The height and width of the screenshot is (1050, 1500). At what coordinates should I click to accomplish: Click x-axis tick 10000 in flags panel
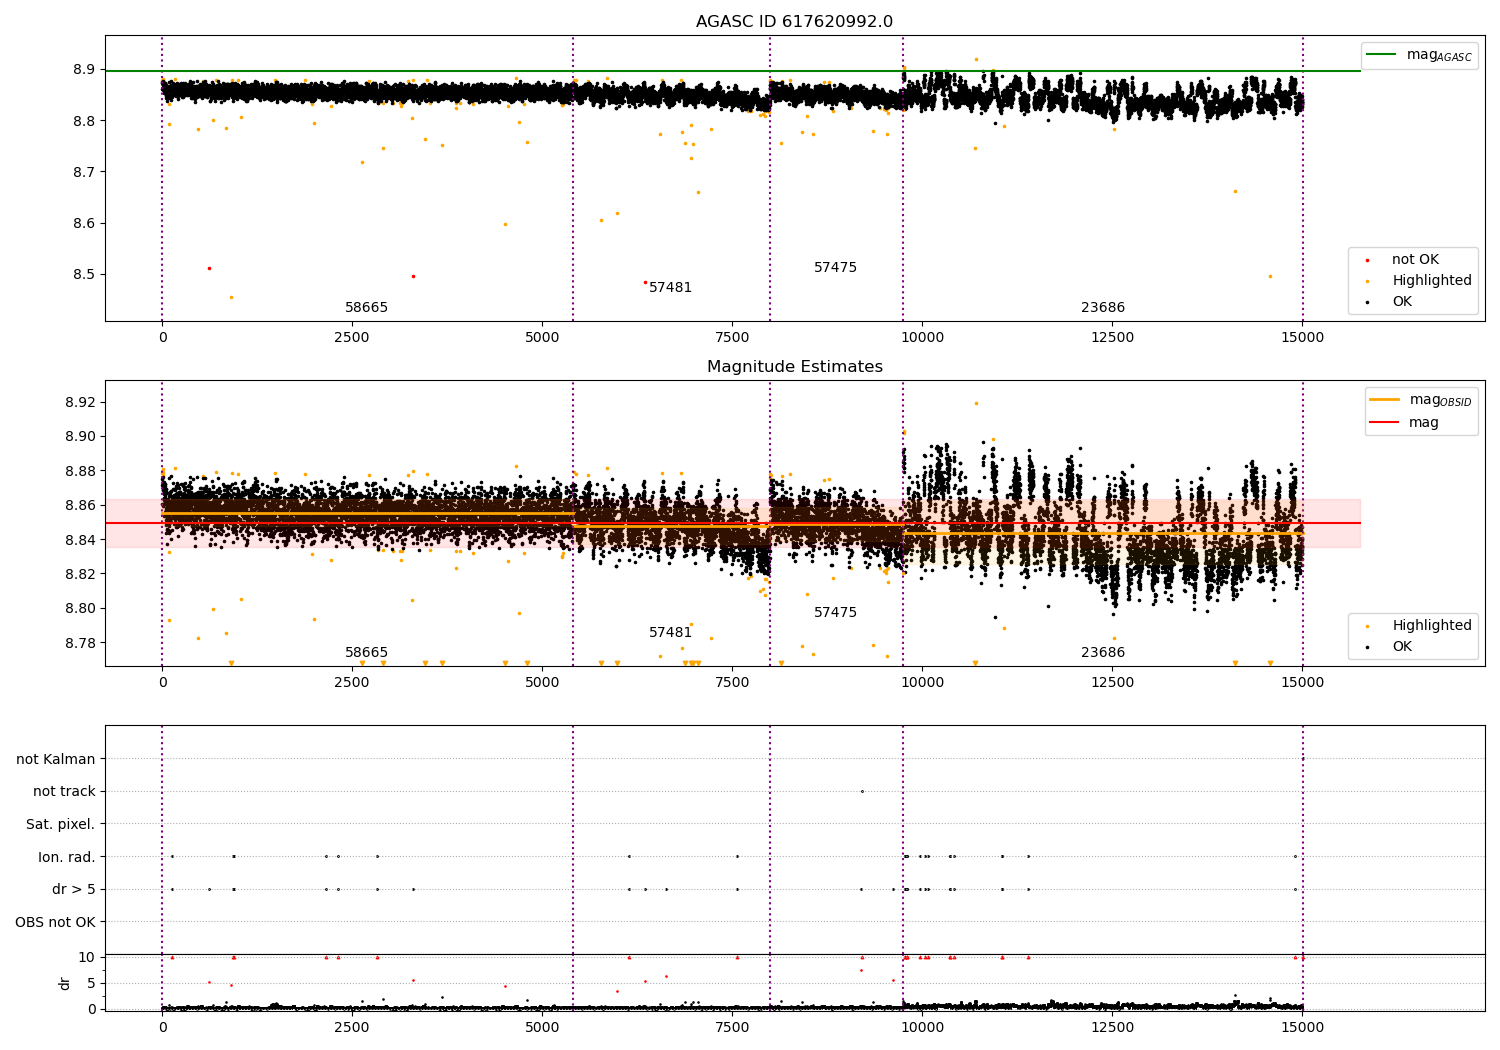[x=922, y=1028]
